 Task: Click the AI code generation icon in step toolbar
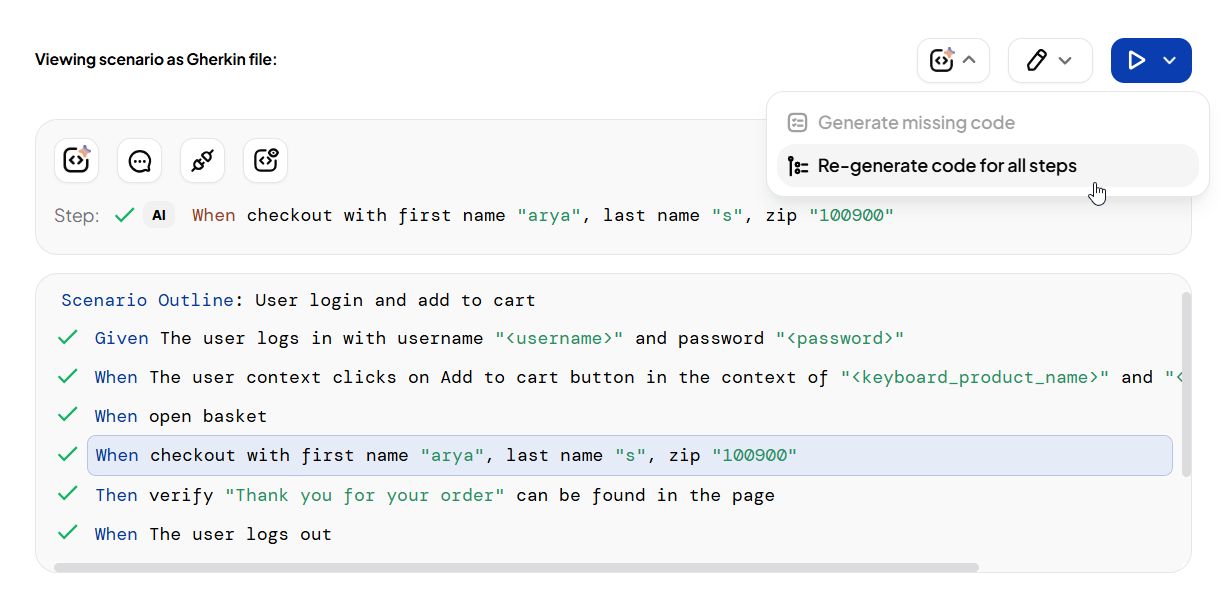click(x=77, y=160)
